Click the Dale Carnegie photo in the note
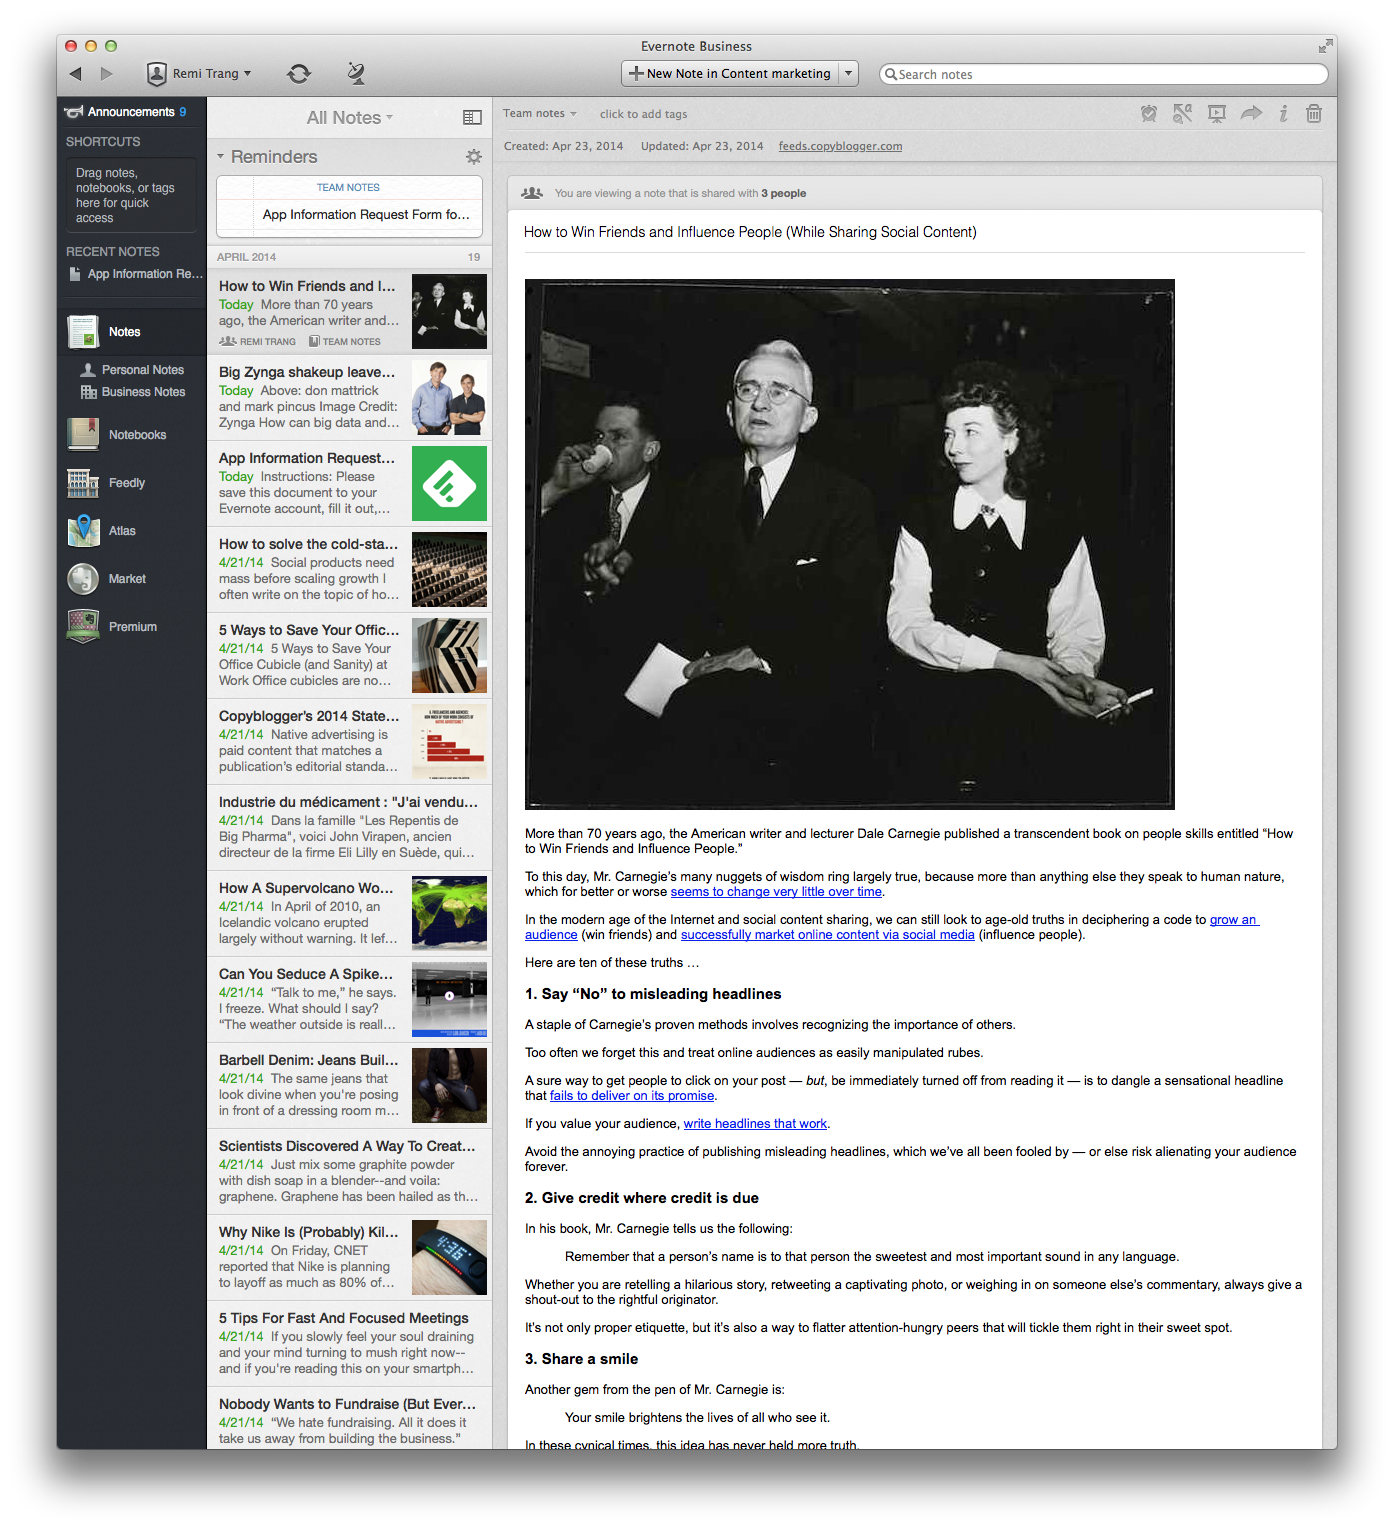Screen dimensions: 1394x1528 [850, 544]
